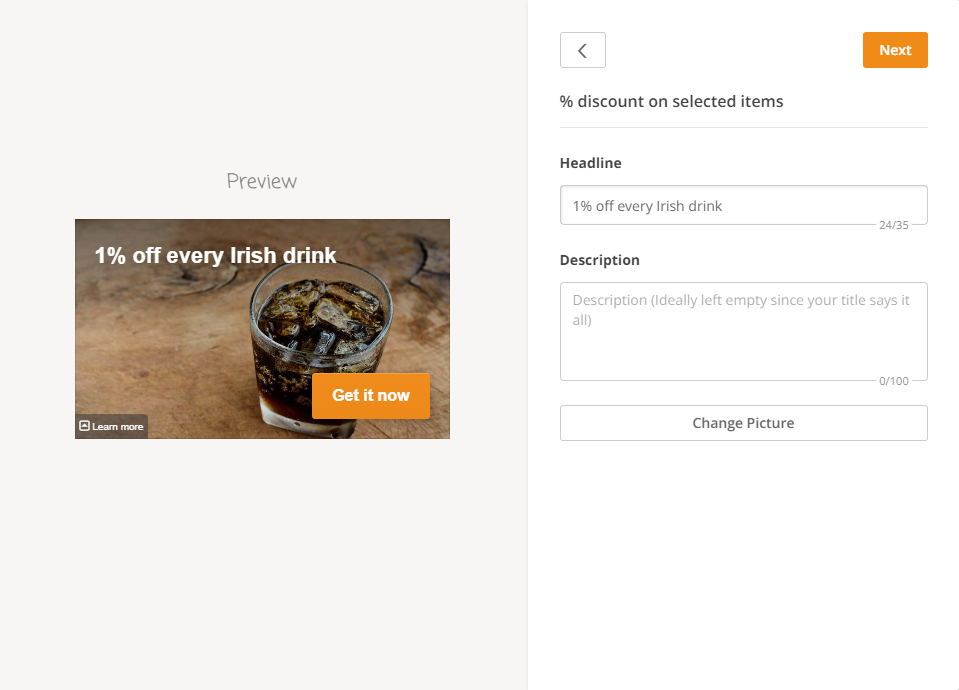This screenshot has width=959, height=690.
Task: Click the 24/35 headline character counter
Action: coord(893,225)
